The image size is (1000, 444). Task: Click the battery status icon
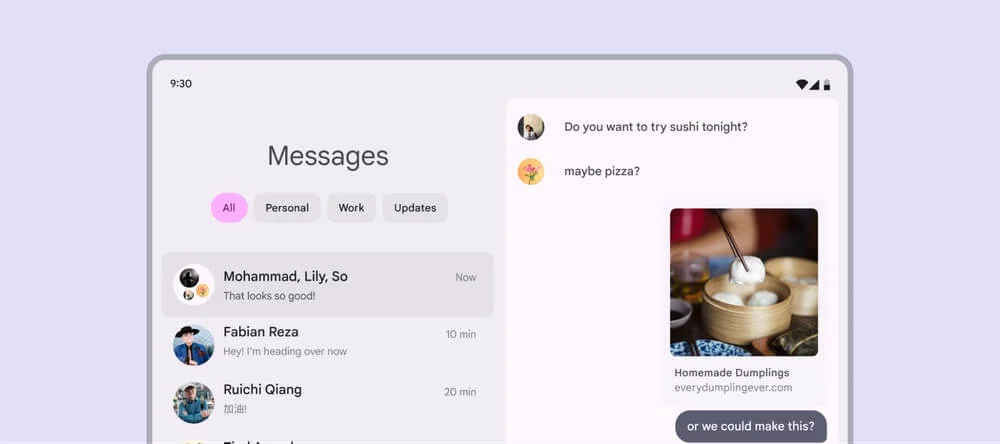click(827, 84)
